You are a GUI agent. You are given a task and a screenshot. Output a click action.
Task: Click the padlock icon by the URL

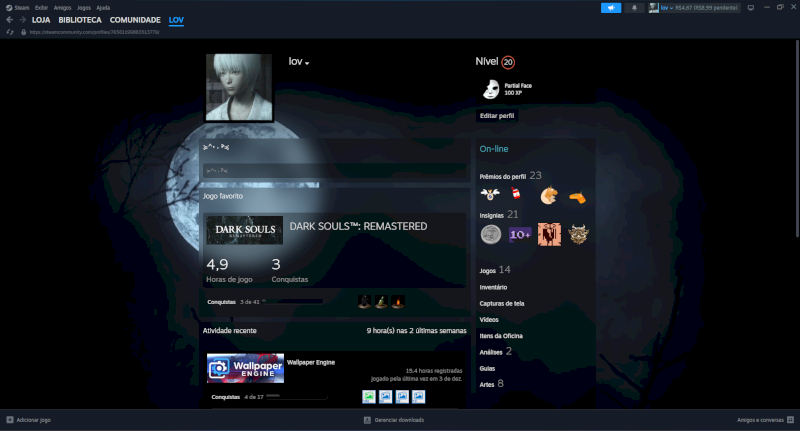coord(23,32)
